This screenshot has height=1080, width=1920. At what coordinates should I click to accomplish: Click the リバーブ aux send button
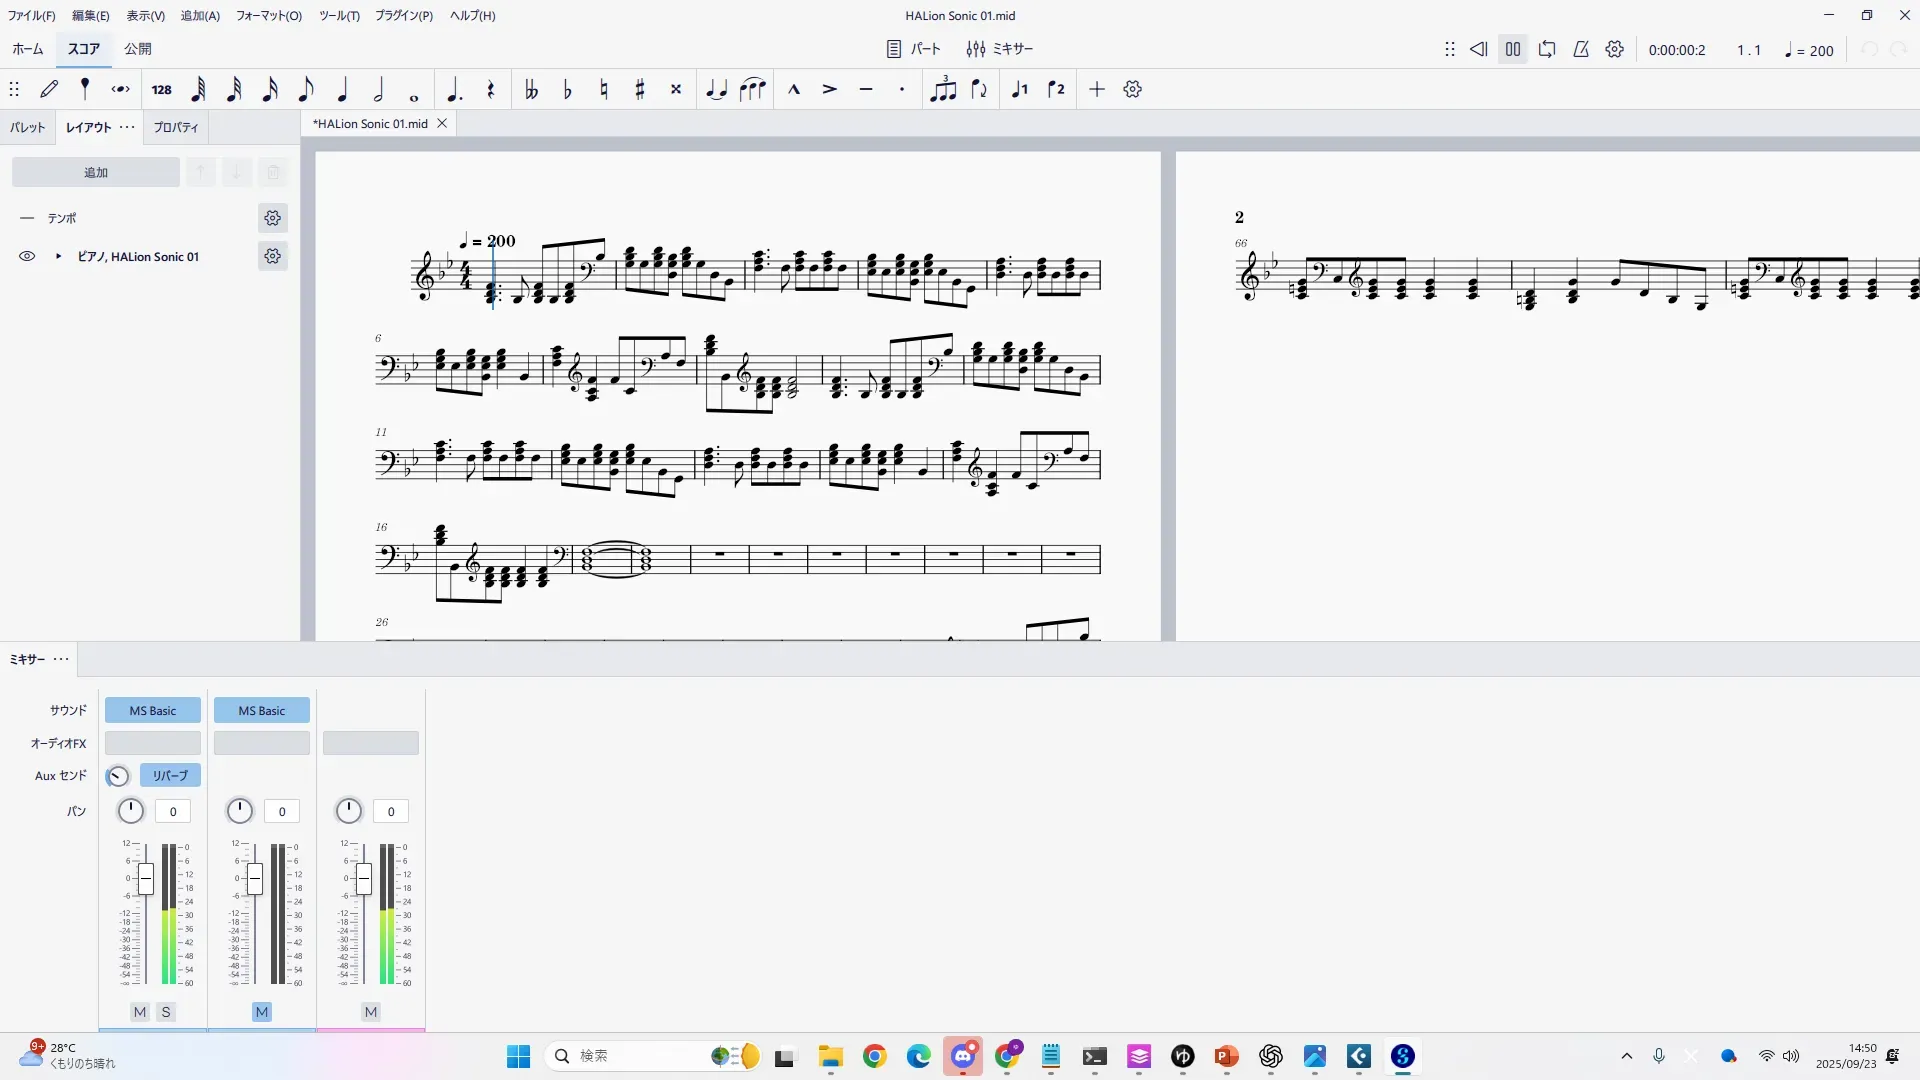point(170,775)
